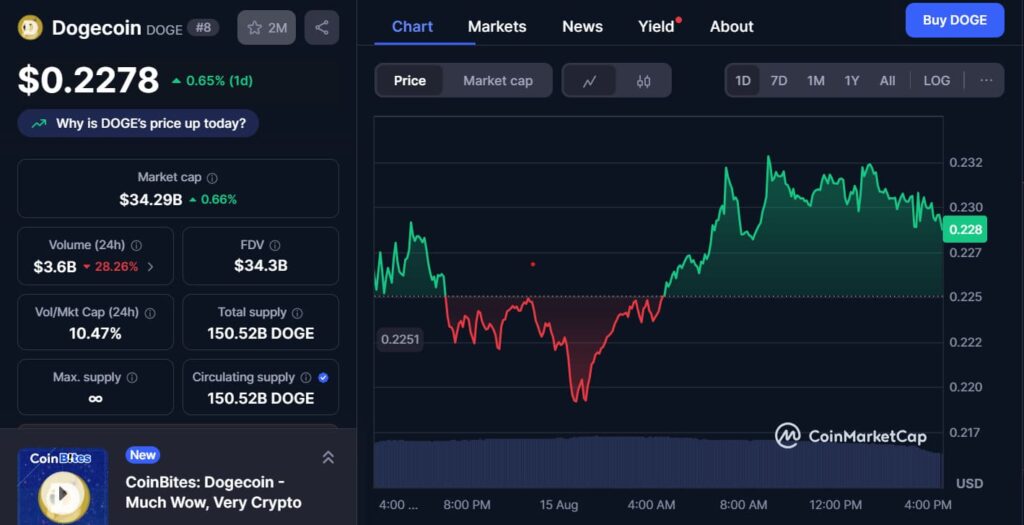Click the share icon next to Dogecoin
The image size is (1024, 525).
[321, 28]
